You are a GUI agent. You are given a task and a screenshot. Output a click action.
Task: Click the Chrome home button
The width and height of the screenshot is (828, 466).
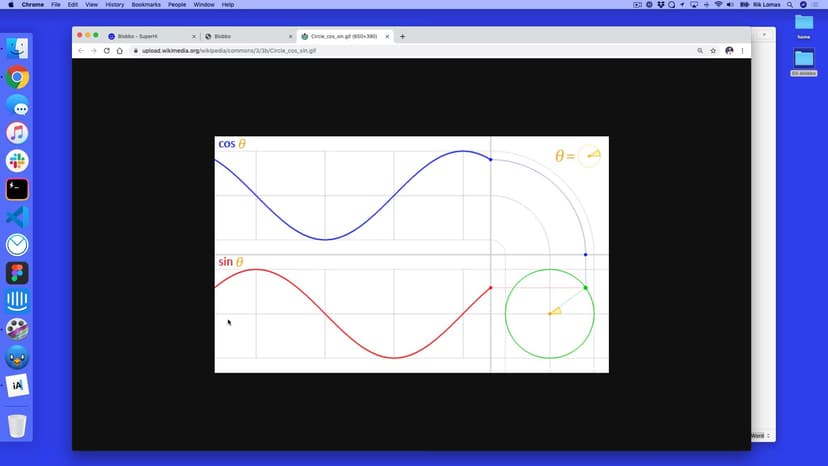pyautogui.click(x=120, y=51)
